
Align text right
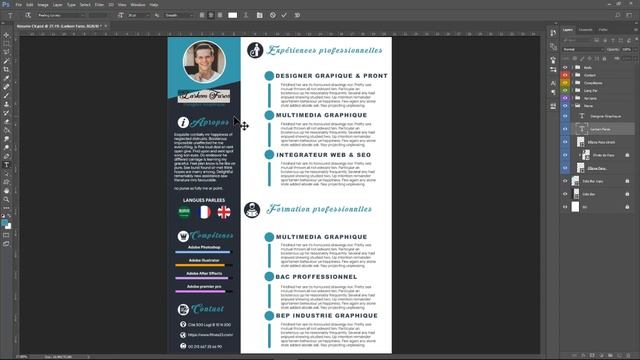tap(220, 15)
